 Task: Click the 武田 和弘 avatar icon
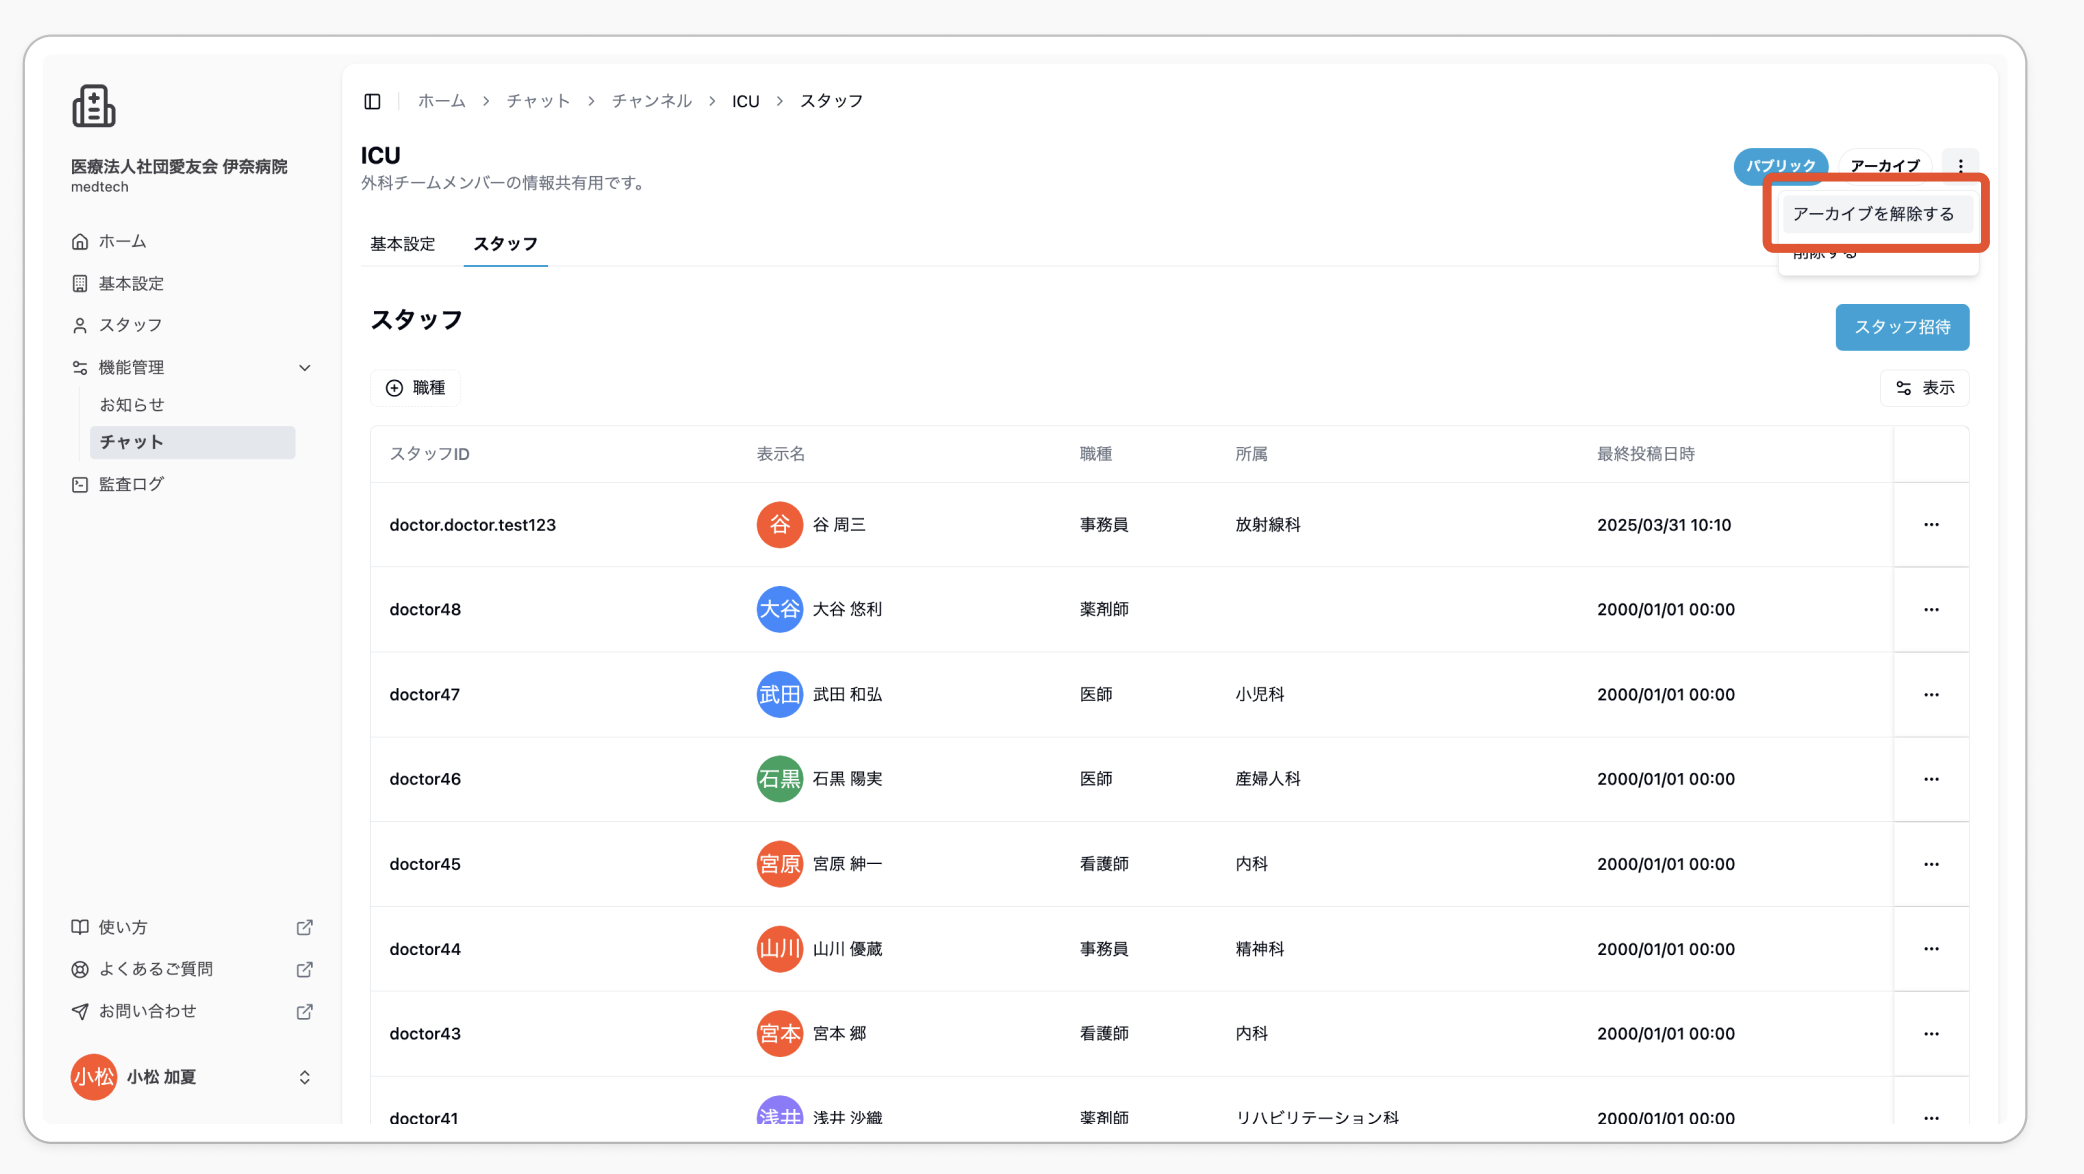[779, 695]
